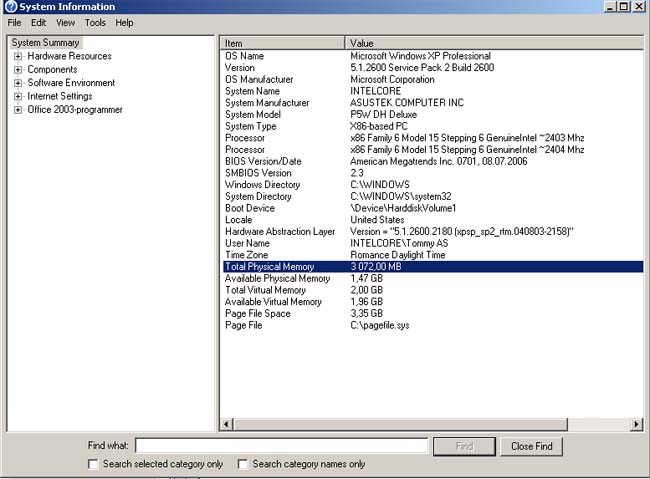
Task: Select the System Manufacturer row
Action: (x=433, y=102)
